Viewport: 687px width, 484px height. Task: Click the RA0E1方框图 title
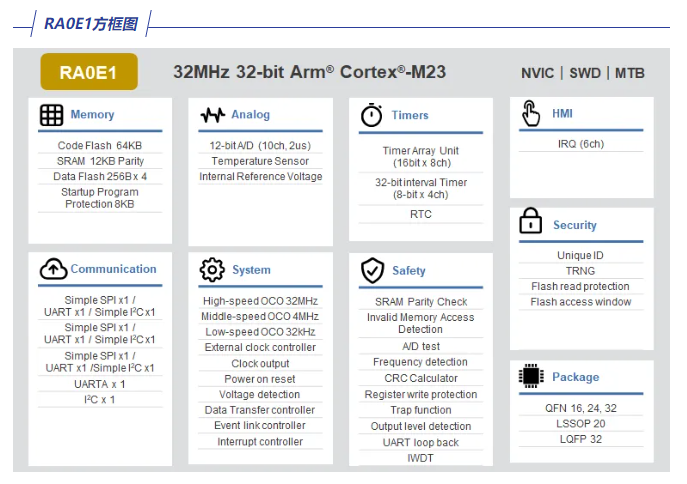[x=91, y=24]
